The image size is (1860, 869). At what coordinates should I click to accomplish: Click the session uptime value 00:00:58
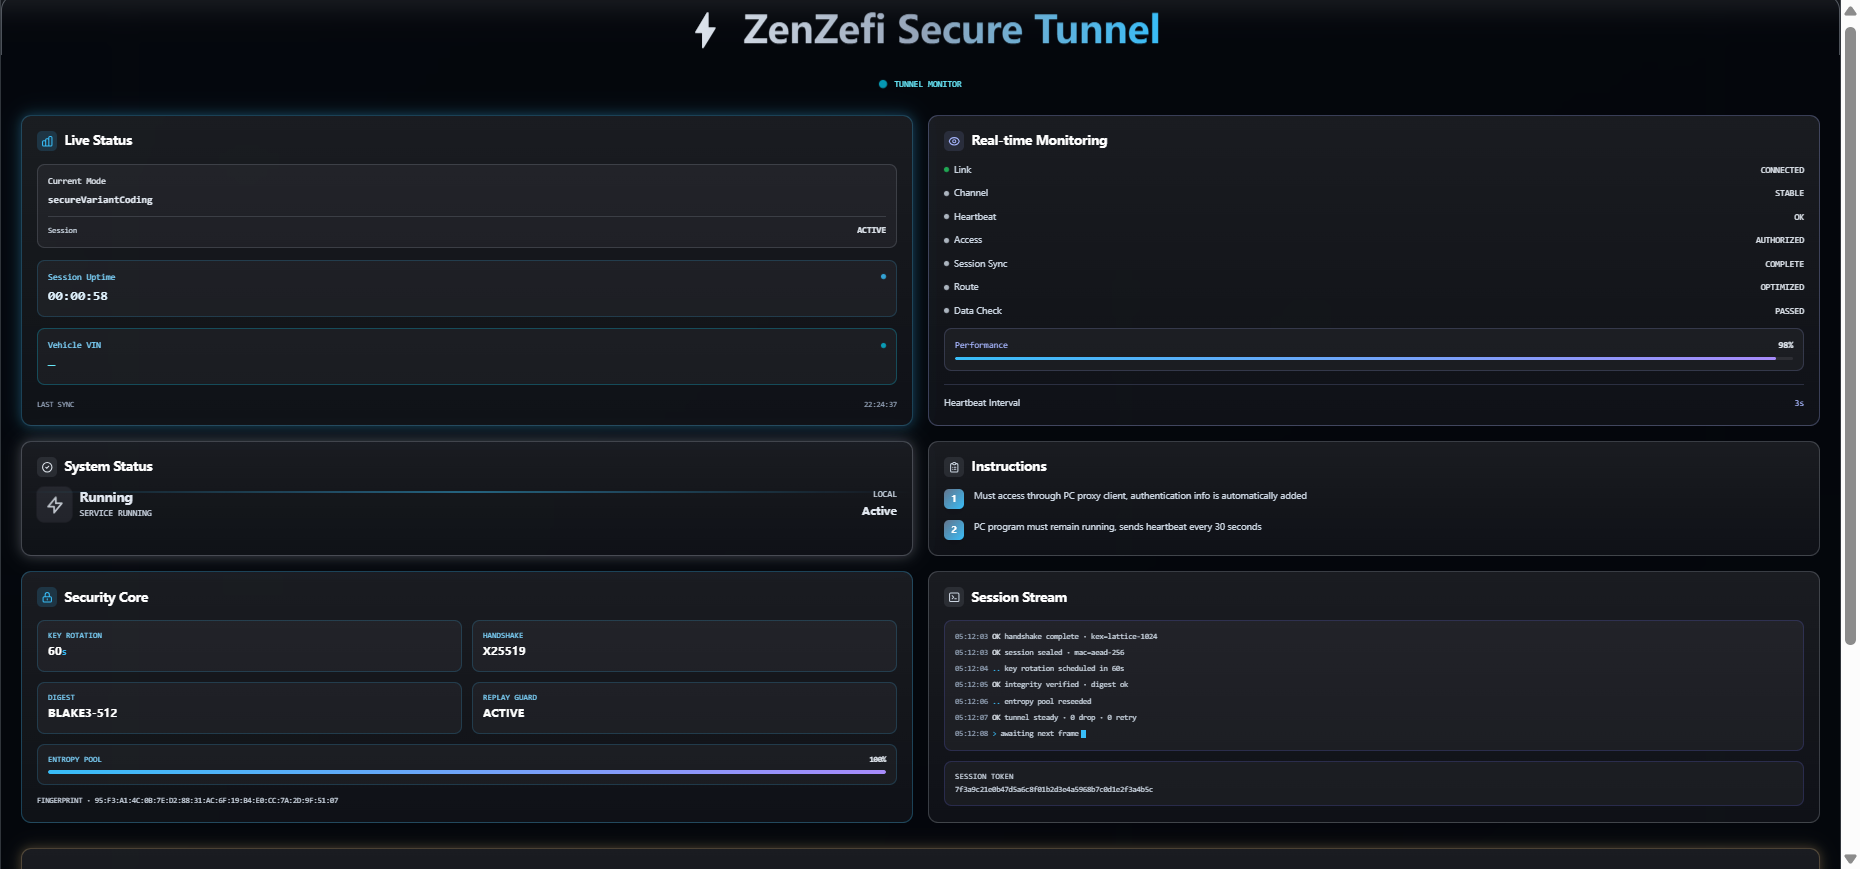78,296
